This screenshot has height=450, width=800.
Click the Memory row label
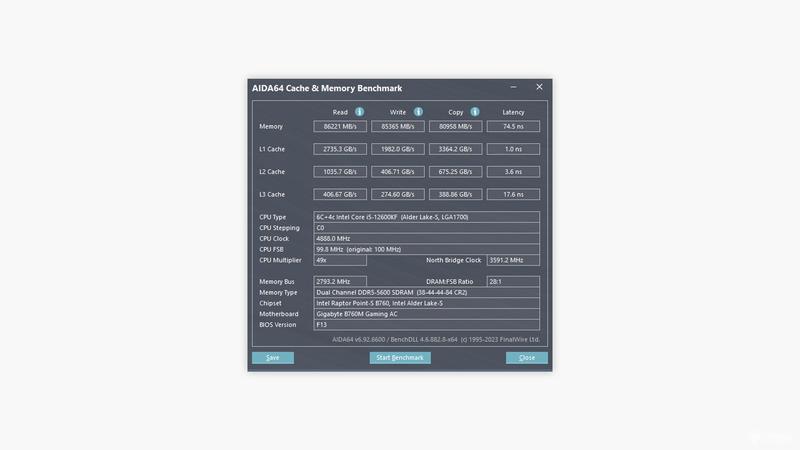tap(271, 126)
